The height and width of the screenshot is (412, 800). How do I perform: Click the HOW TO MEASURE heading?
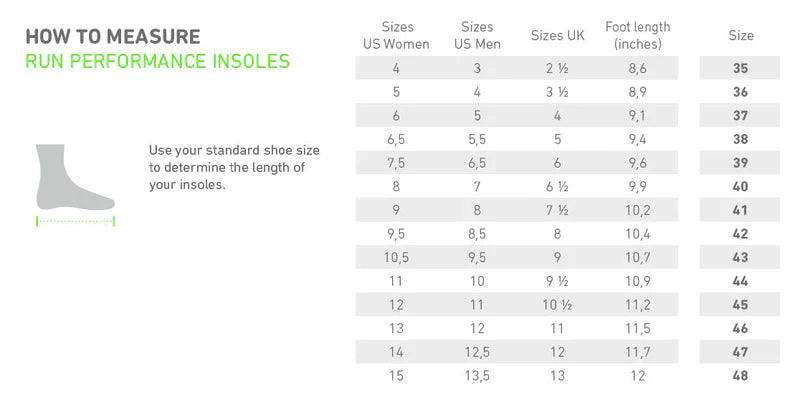(x=112, y=37)
